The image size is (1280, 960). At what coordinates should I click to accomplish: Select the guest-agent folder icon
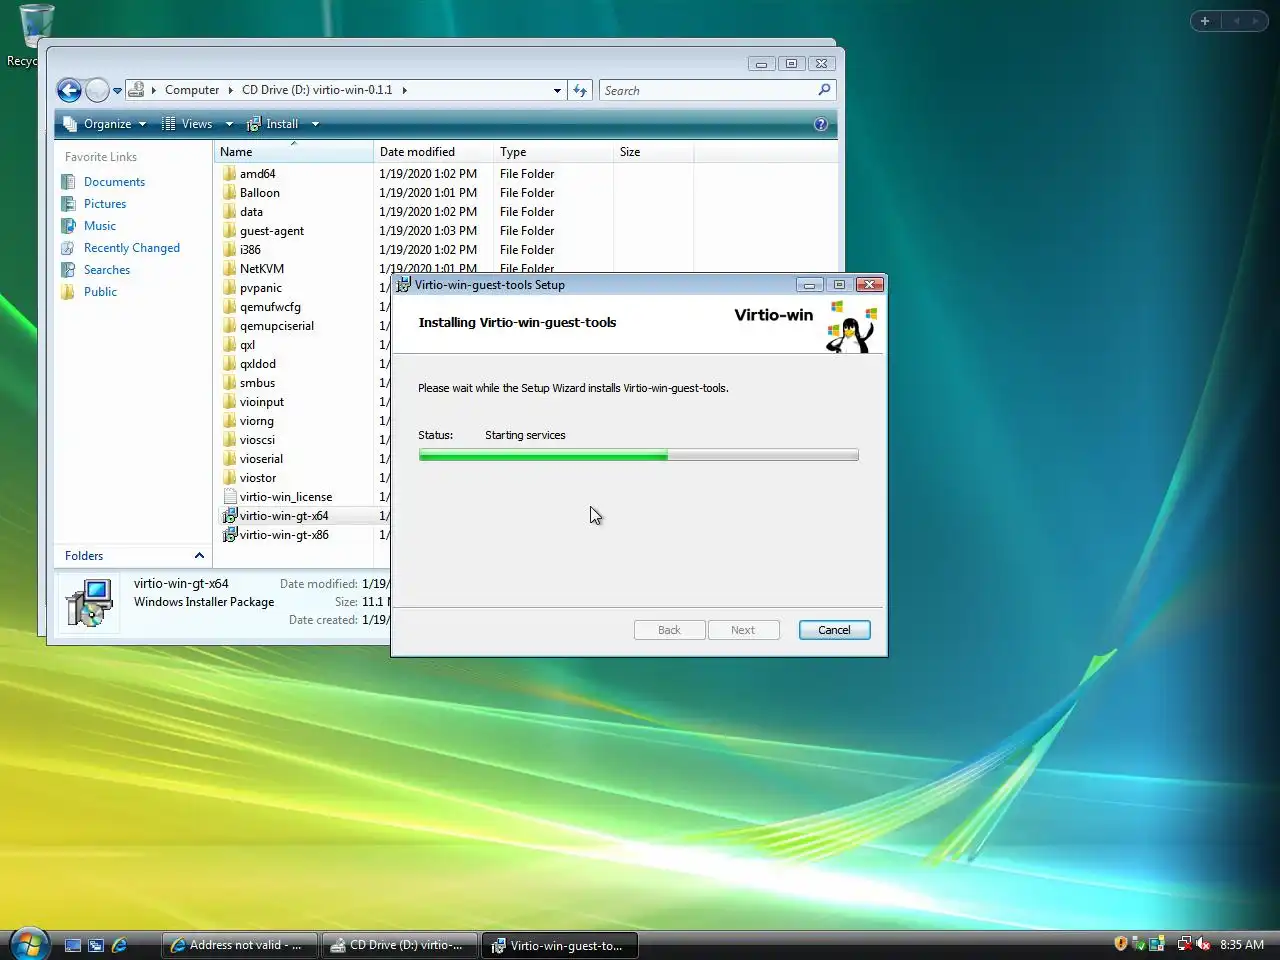coord(229,231)
